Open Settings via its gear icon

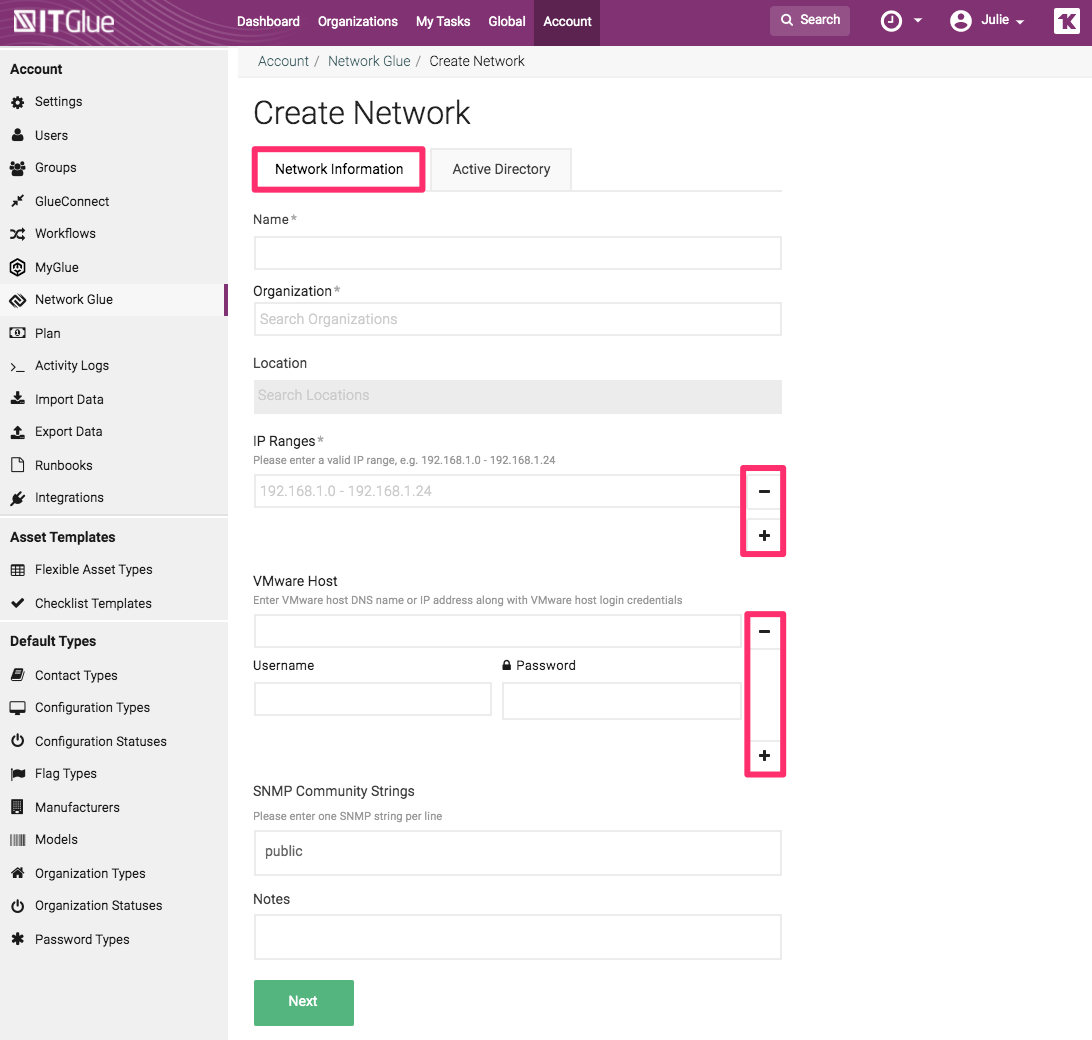17,102
